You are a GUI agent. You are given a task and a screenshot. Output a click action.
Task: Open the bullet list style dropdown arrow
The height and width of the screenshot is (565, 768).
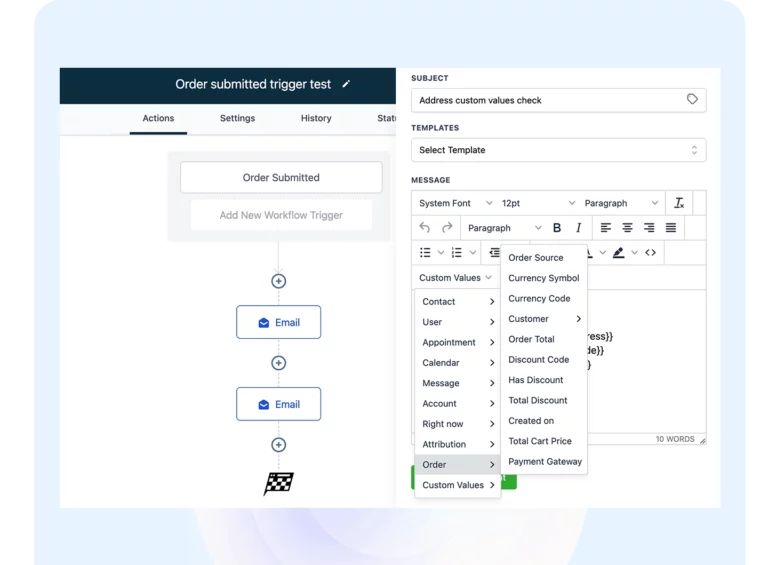pyautogui.click(x=441, y=253)
